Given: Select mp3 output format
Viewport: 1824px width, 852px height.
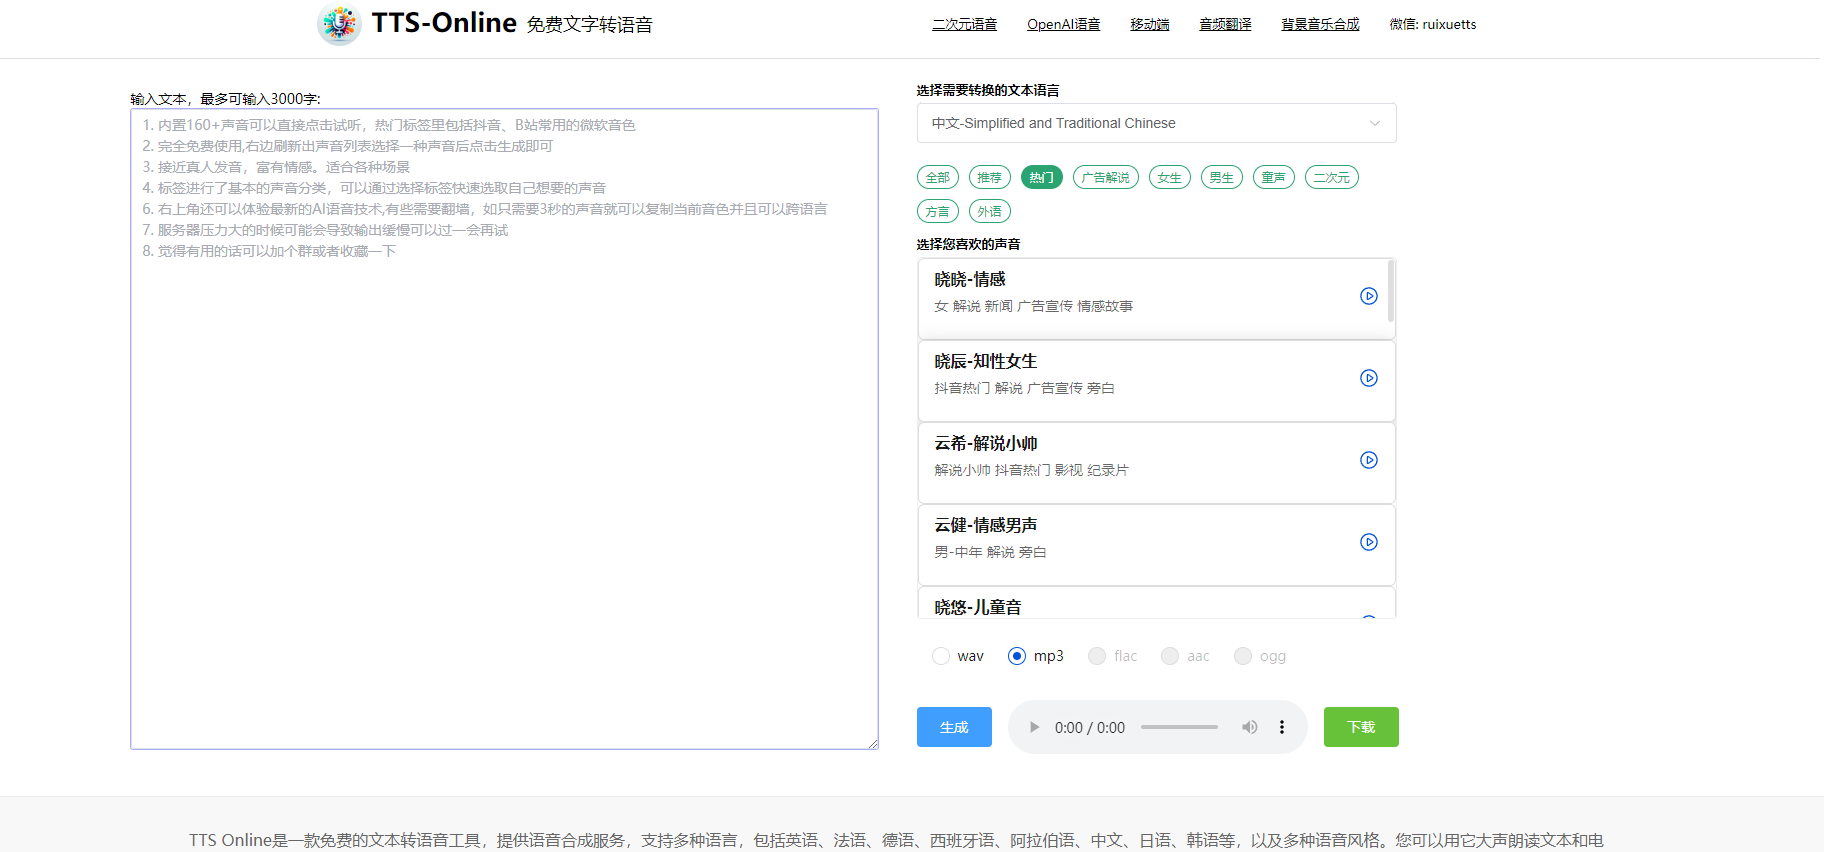Looking at the screenshot, I should click(1017, 656).
